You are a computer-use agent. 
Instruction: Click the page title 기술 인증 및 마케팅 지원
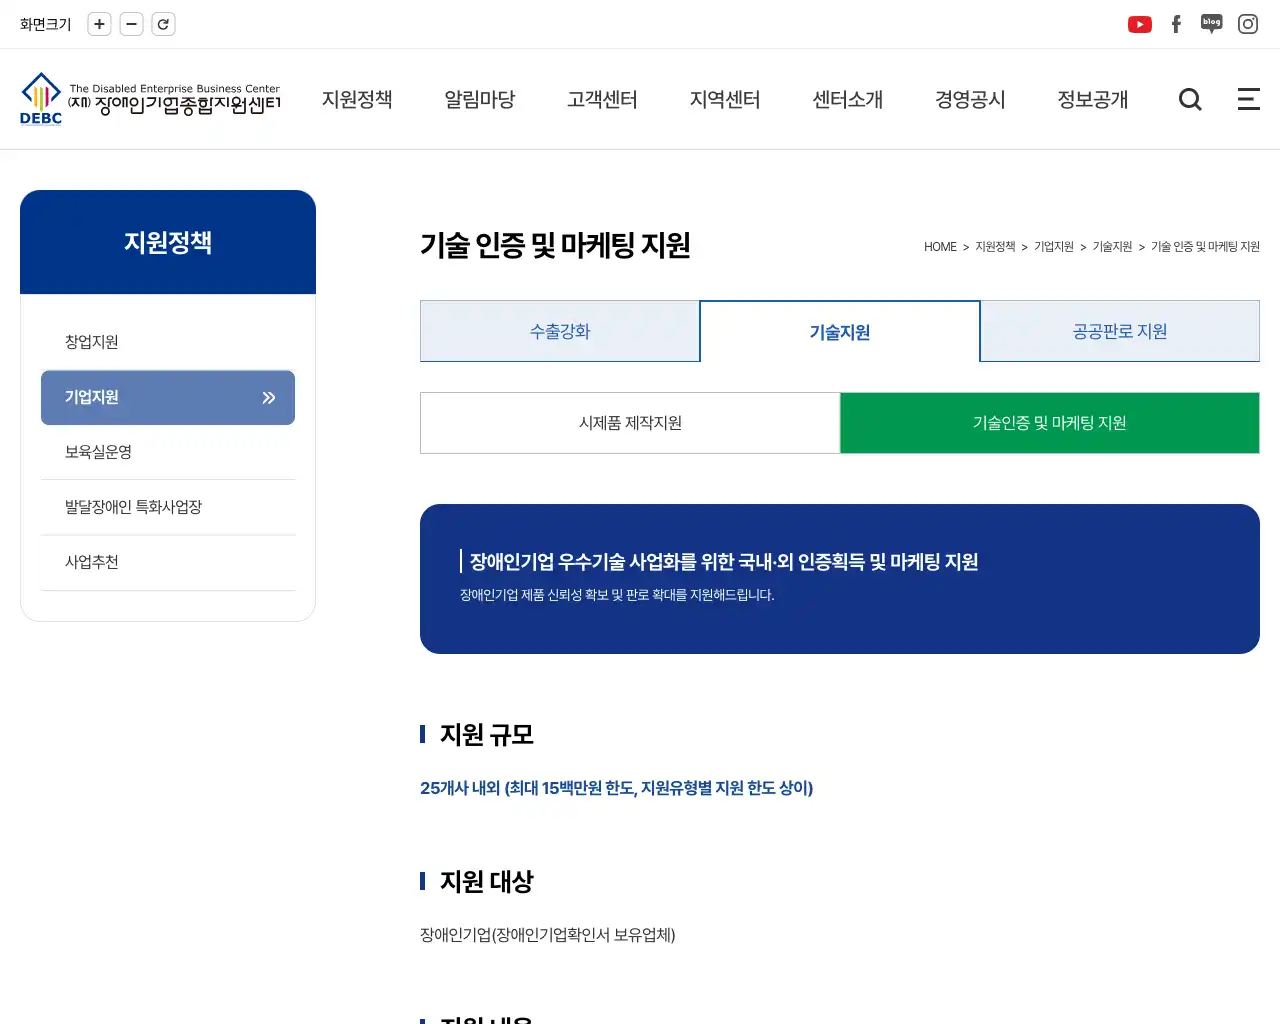tap(555, 246)
